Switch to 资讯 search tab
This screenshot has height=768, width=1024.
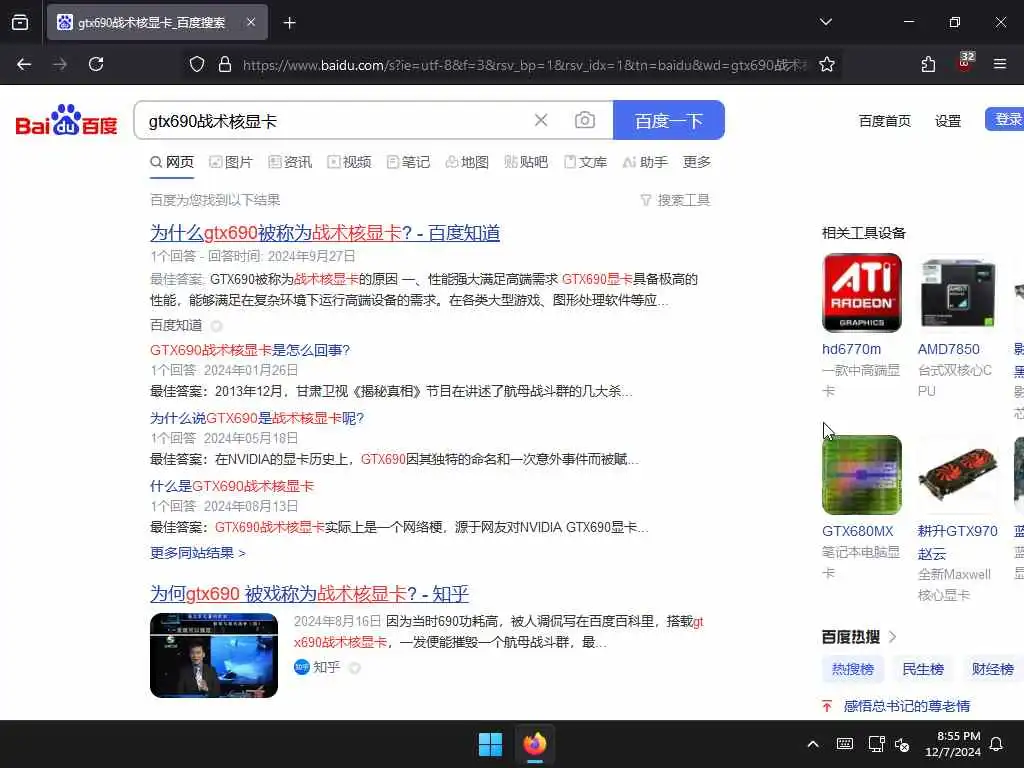point(290,162)
